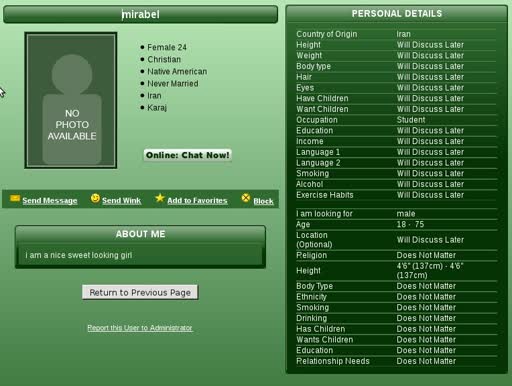Click the Eyes label
512x386 pixels.
[305, 88]
